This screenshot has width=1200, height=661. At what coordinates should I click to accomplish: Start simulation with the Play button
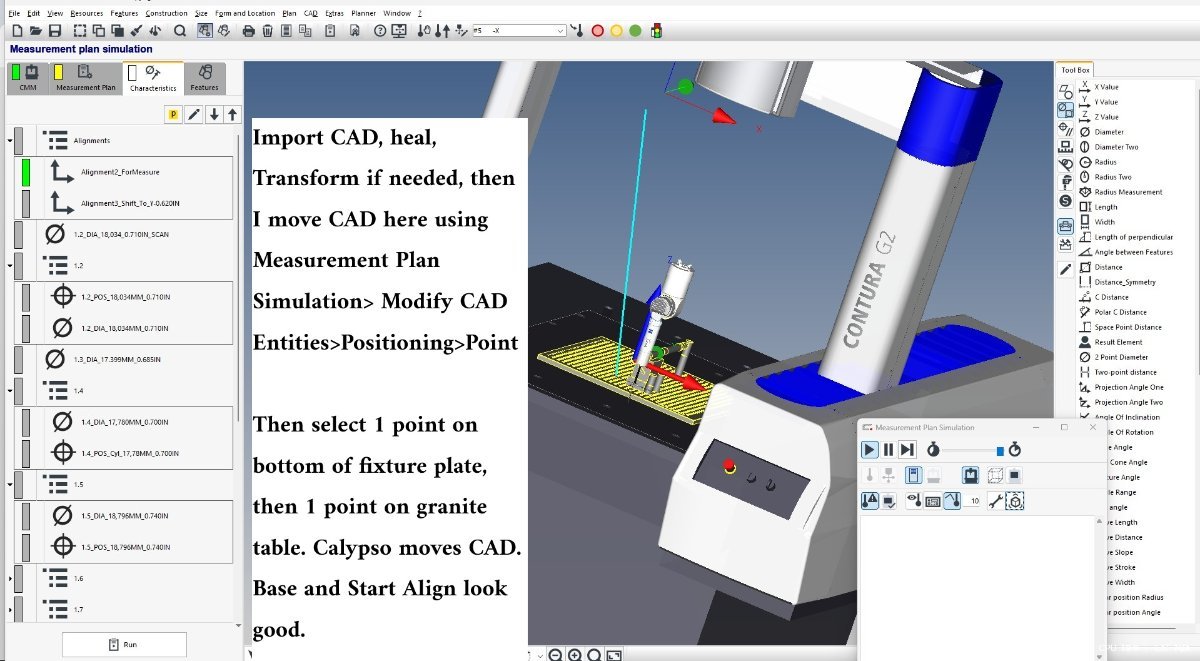pos(870,450)
